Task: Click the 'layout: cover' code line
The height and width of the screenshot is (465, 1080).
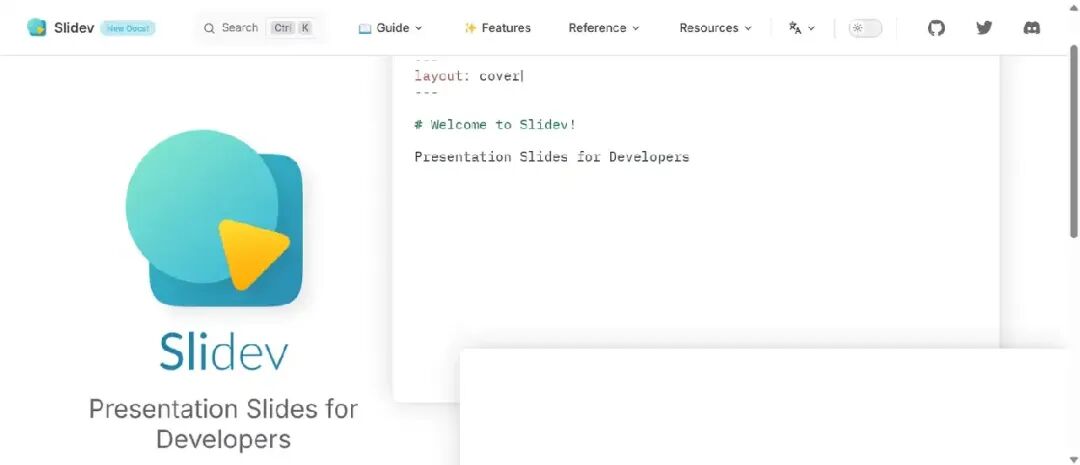Action: 468,76
